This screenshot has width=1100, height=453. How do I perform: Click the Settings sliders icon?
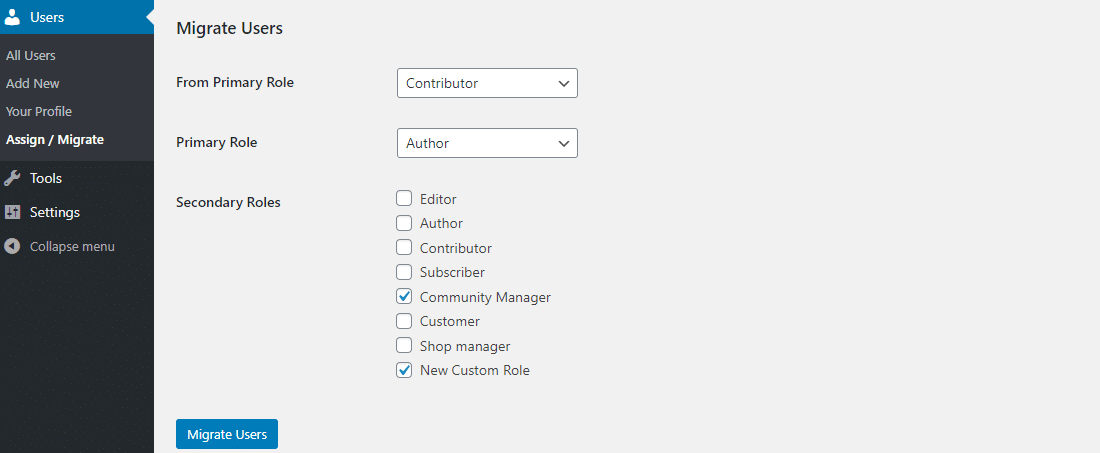(x=13, y=212)
